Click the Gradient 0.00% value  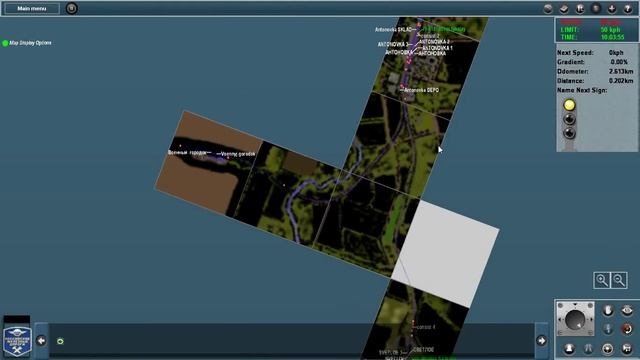coord(619,62)
